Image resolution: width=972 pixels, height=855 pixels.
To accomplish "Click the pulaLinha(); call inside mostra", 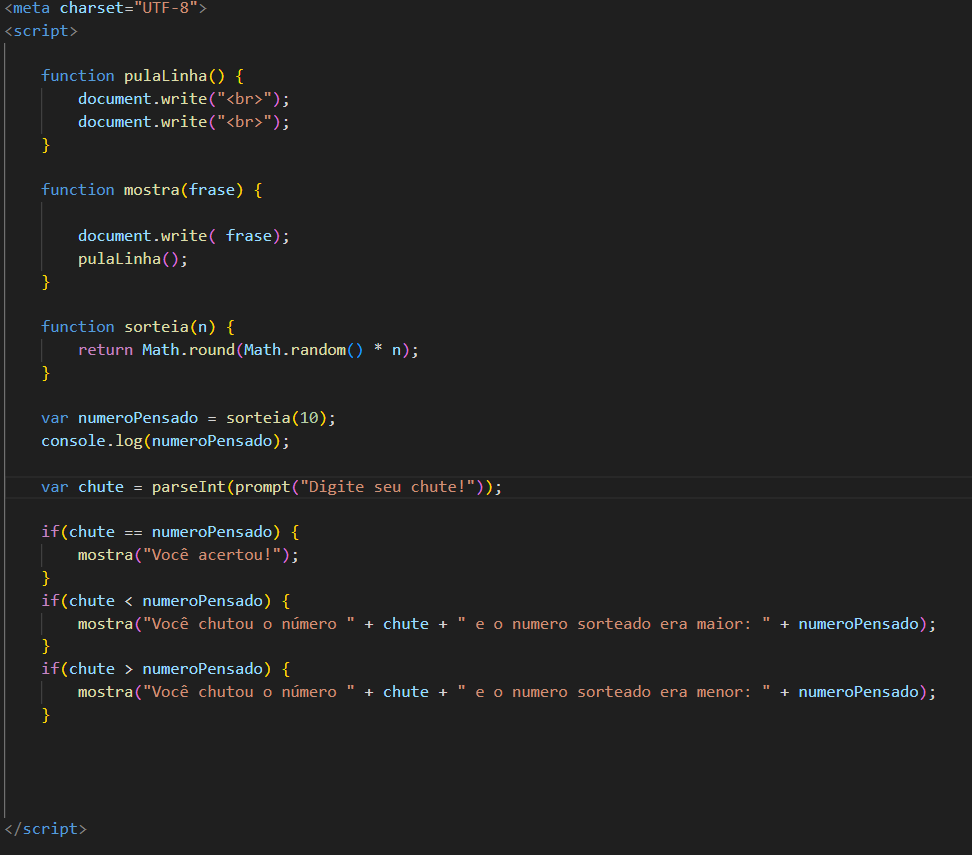I will click(x=133, y=259).
